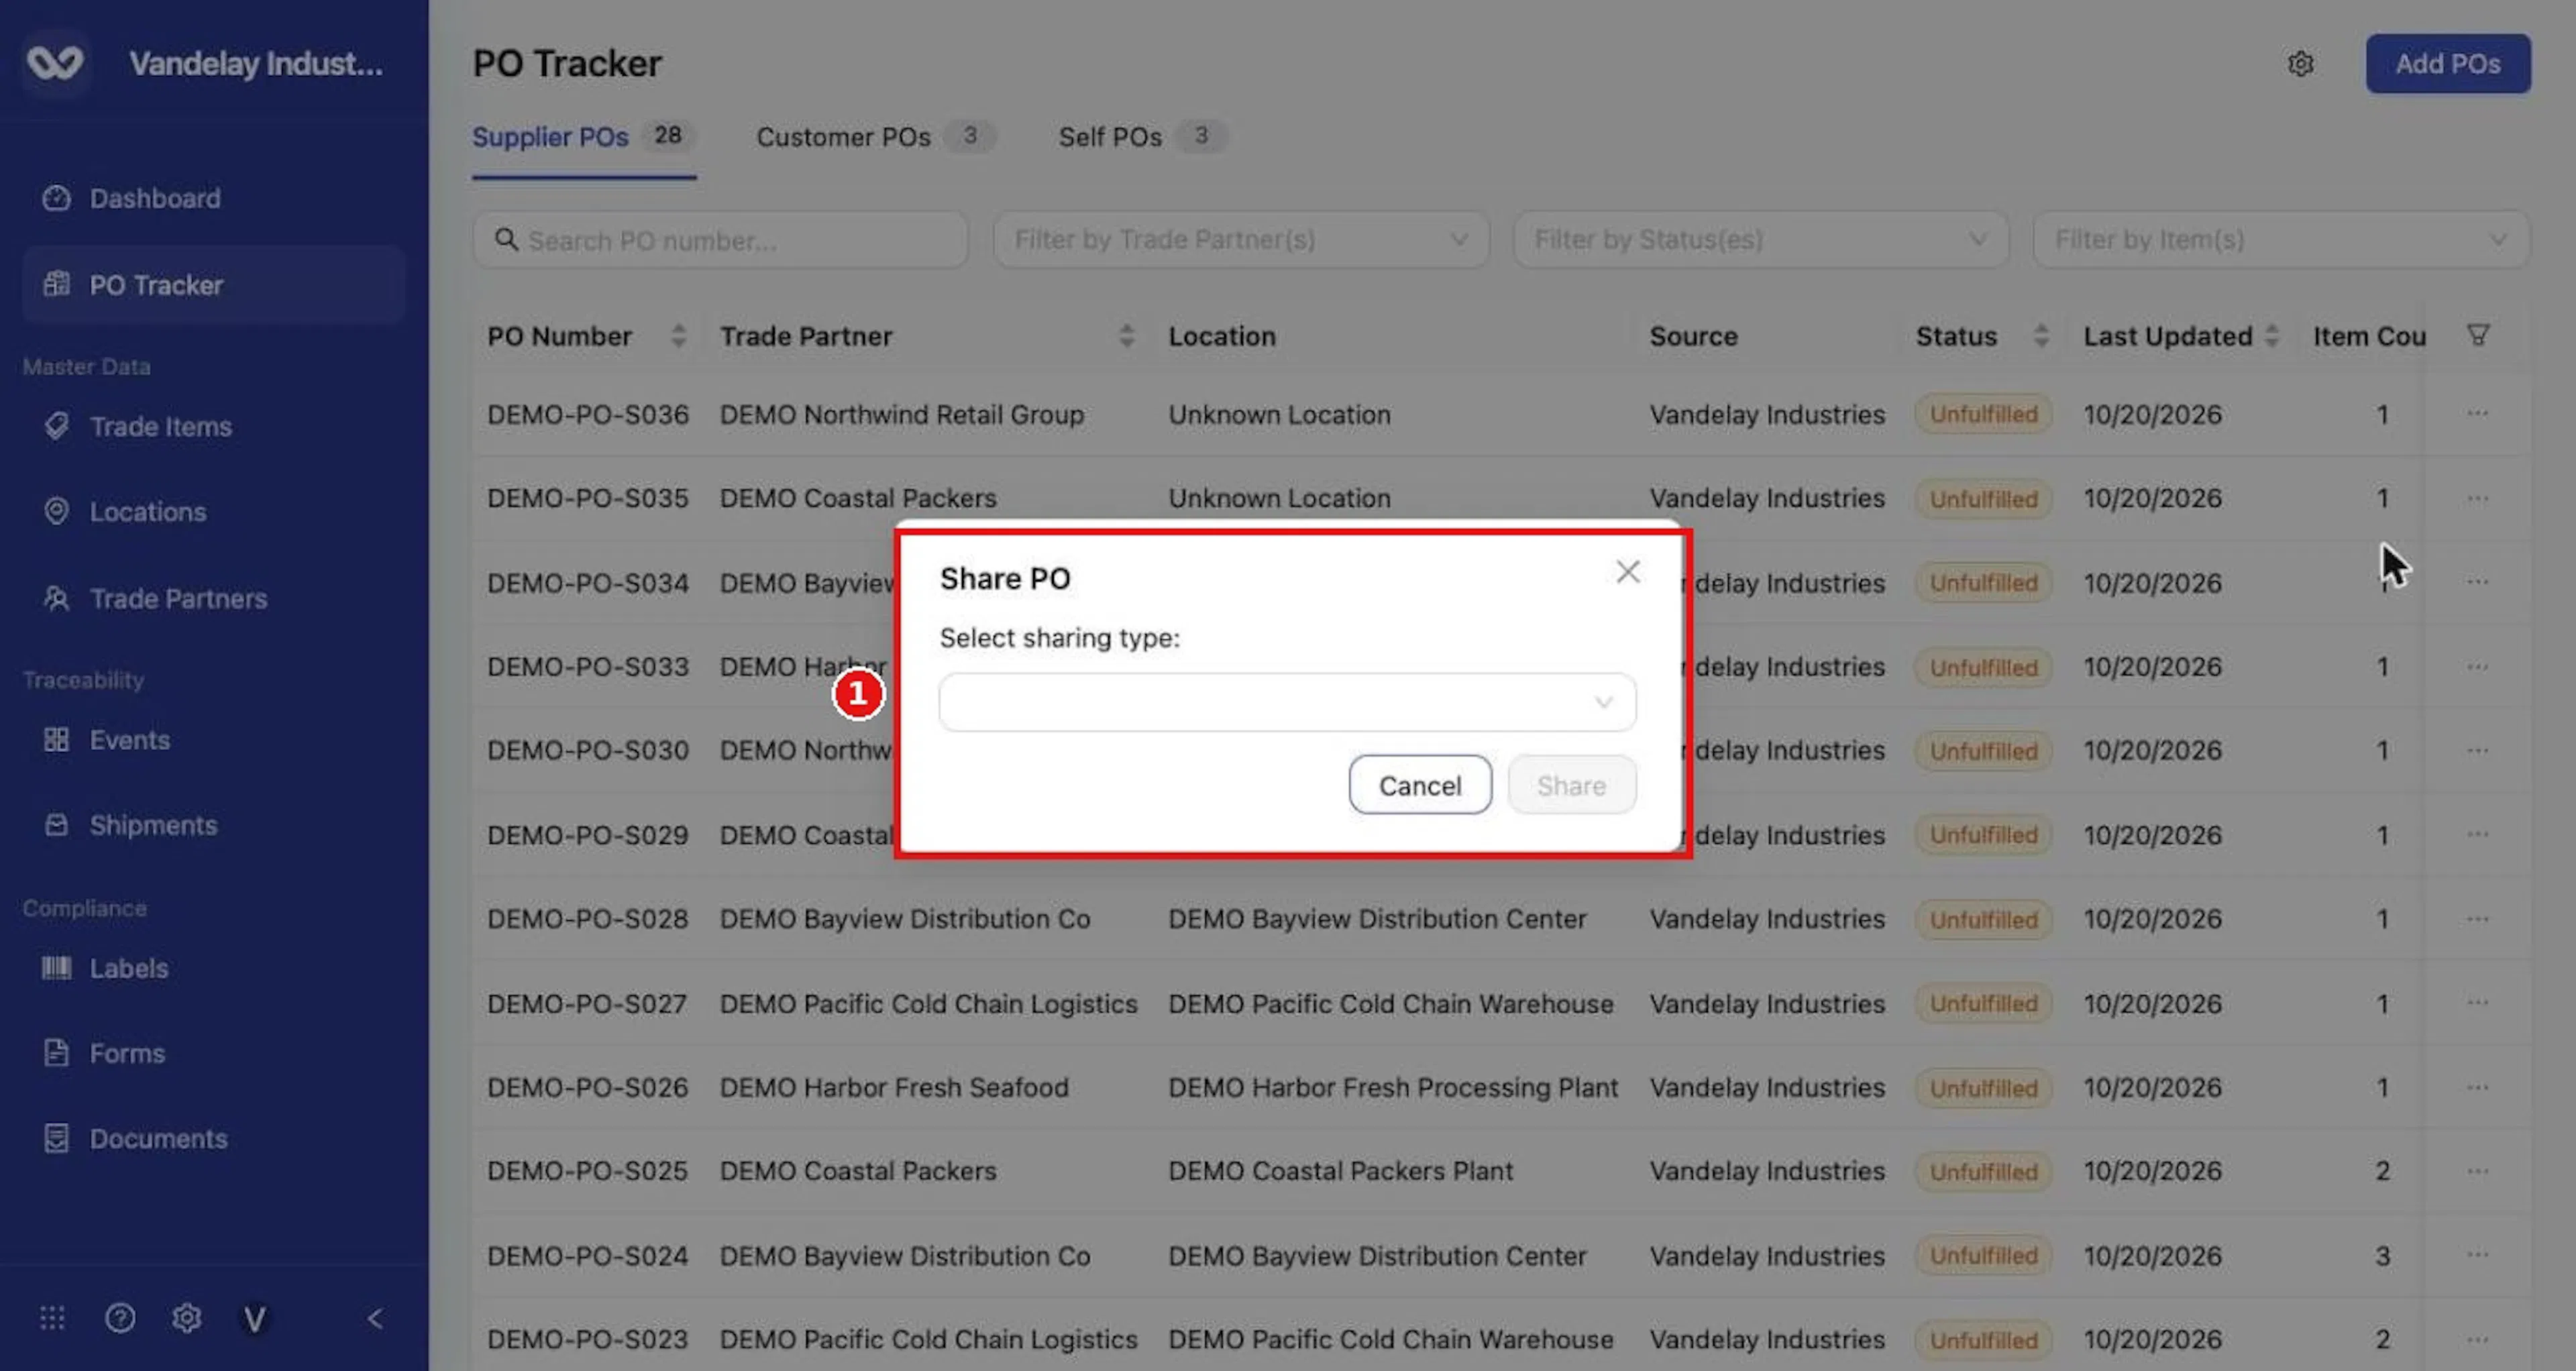This screenshot has width=2576, height=1371.
Task: Open Forms in the sidebar
Action: (x=213, y=1053)
